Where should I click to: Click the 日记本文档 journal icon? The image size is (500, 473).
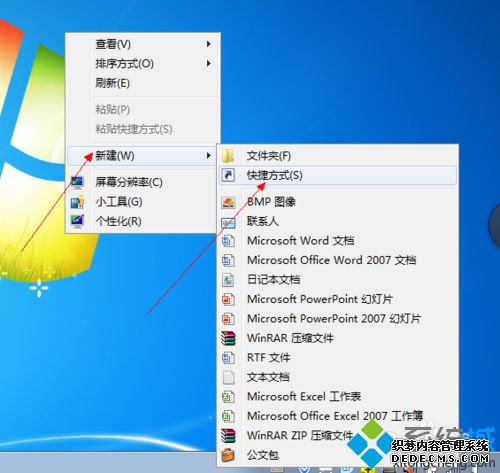pyautogui.click(x=228, y=280)
